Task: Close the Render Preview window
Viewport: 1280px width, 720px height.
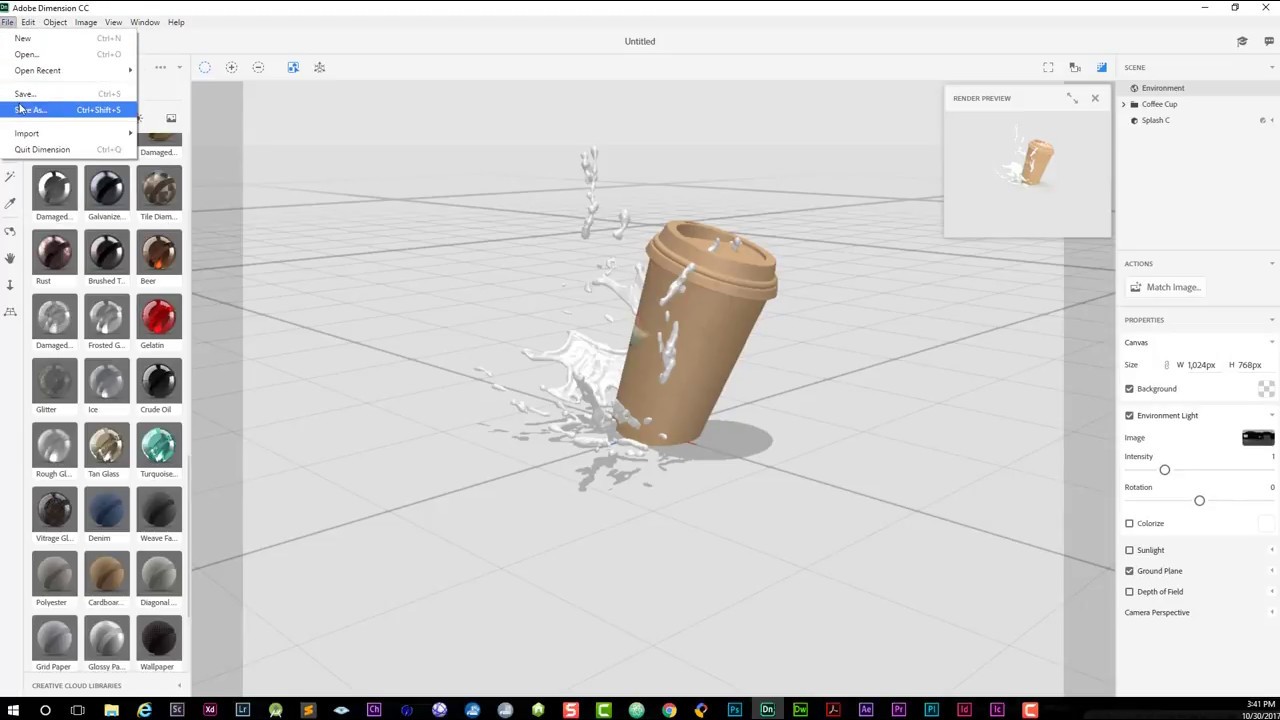Action: click(x=1095, y=98)
